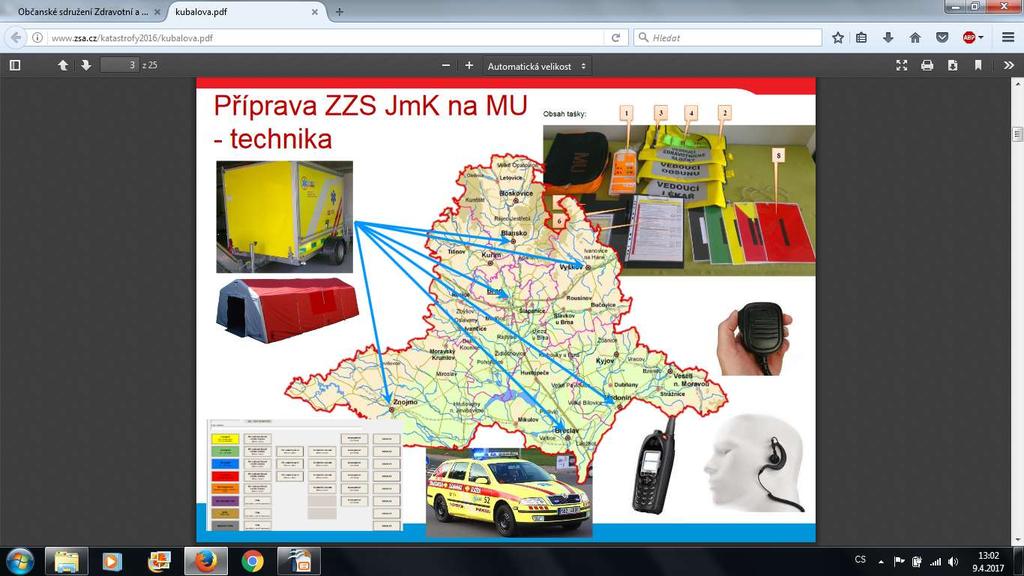Print the PDF document

point(927,65)
